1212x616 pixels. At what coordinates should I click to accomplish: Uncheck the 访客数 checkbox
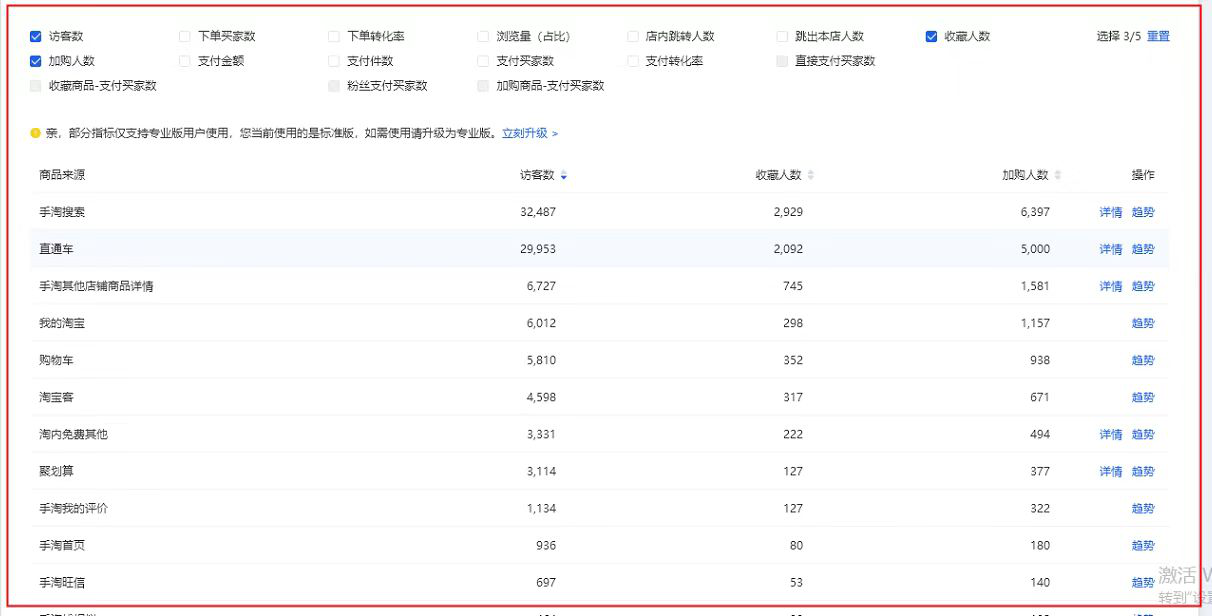[x=36, y=37]
